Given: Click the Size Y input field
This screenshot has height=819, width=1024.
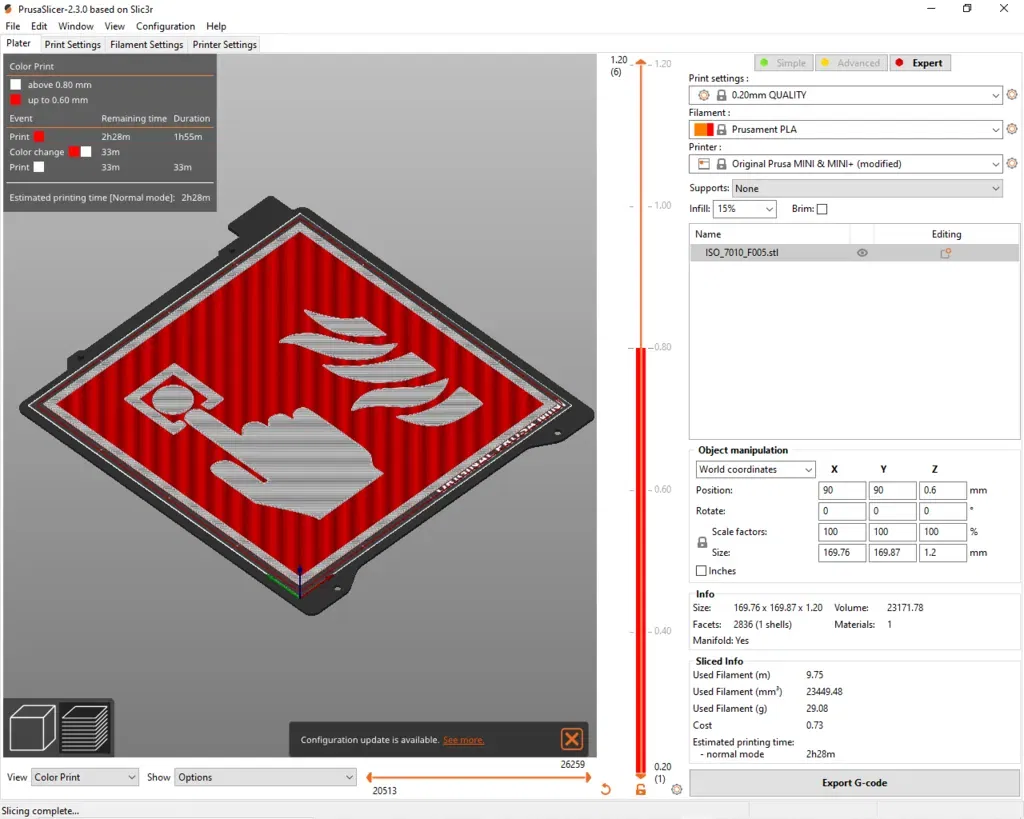Looking at the screenshot, I should [892, 553].
